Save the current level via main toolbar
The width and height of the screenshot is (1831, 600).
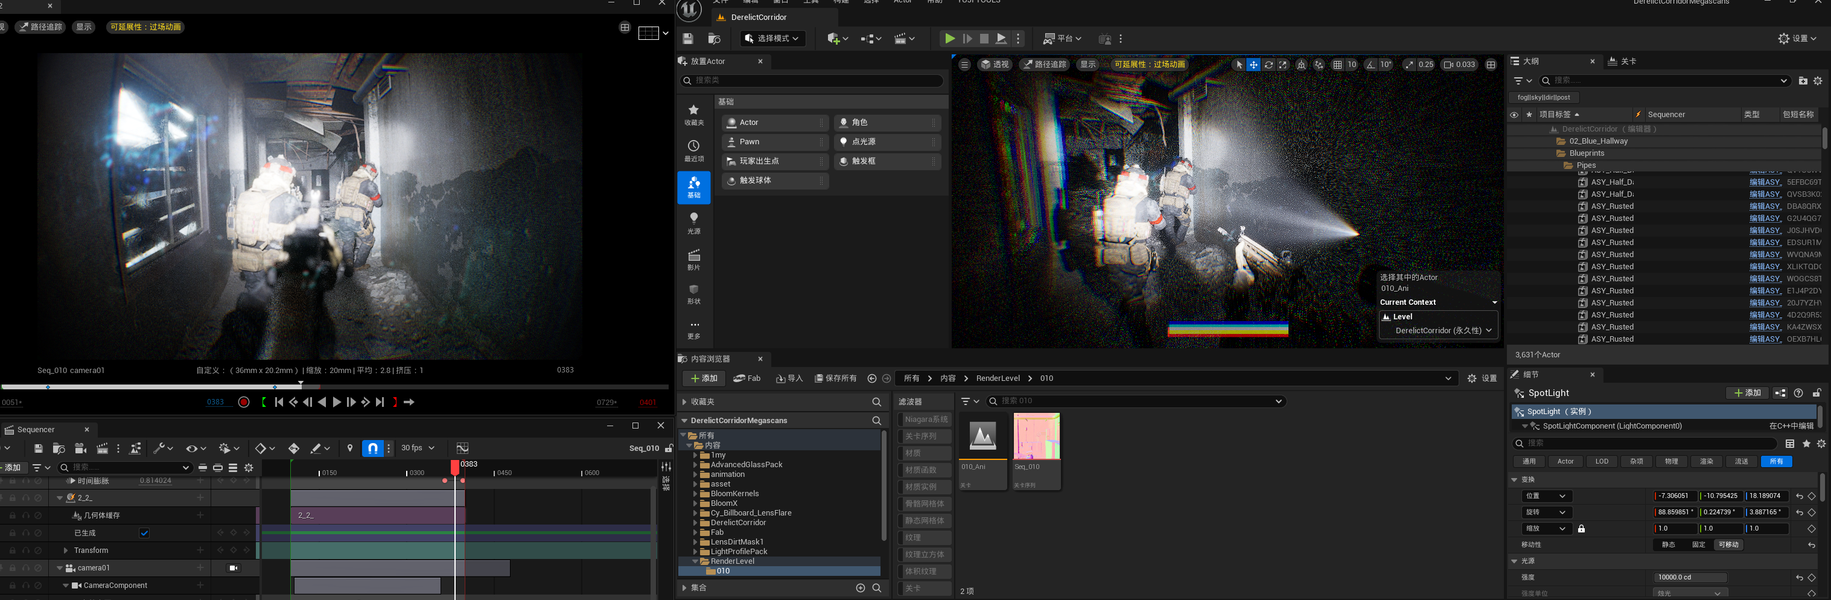688,39
